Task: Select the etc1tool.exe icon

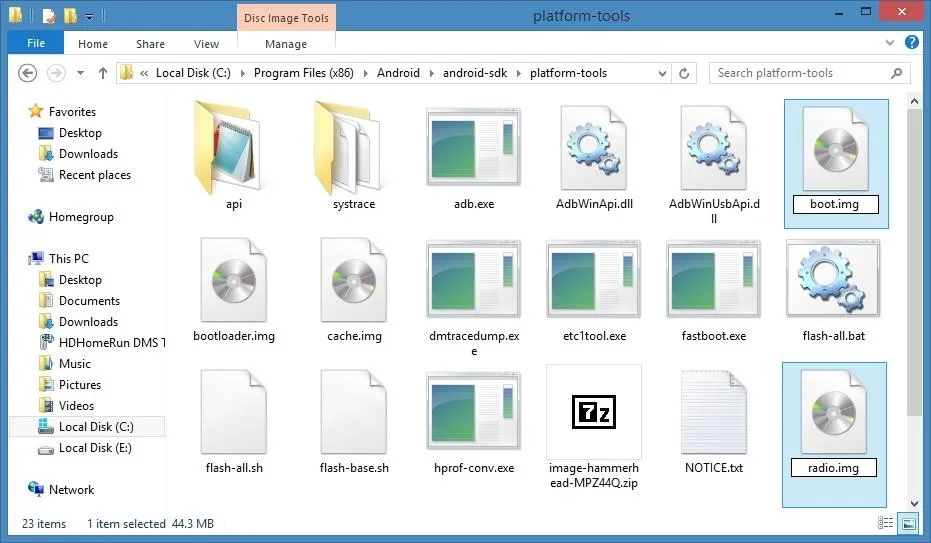Action: click(x=593, y=279)
